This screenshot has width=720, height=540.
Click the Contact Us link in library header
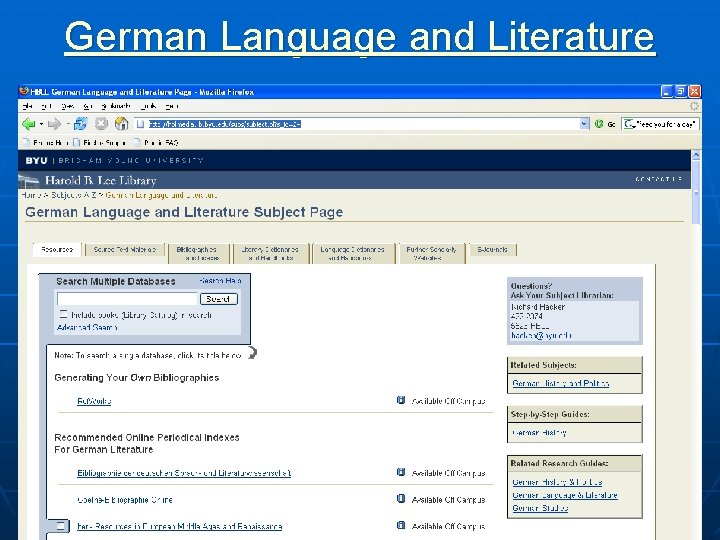[658, 179]
